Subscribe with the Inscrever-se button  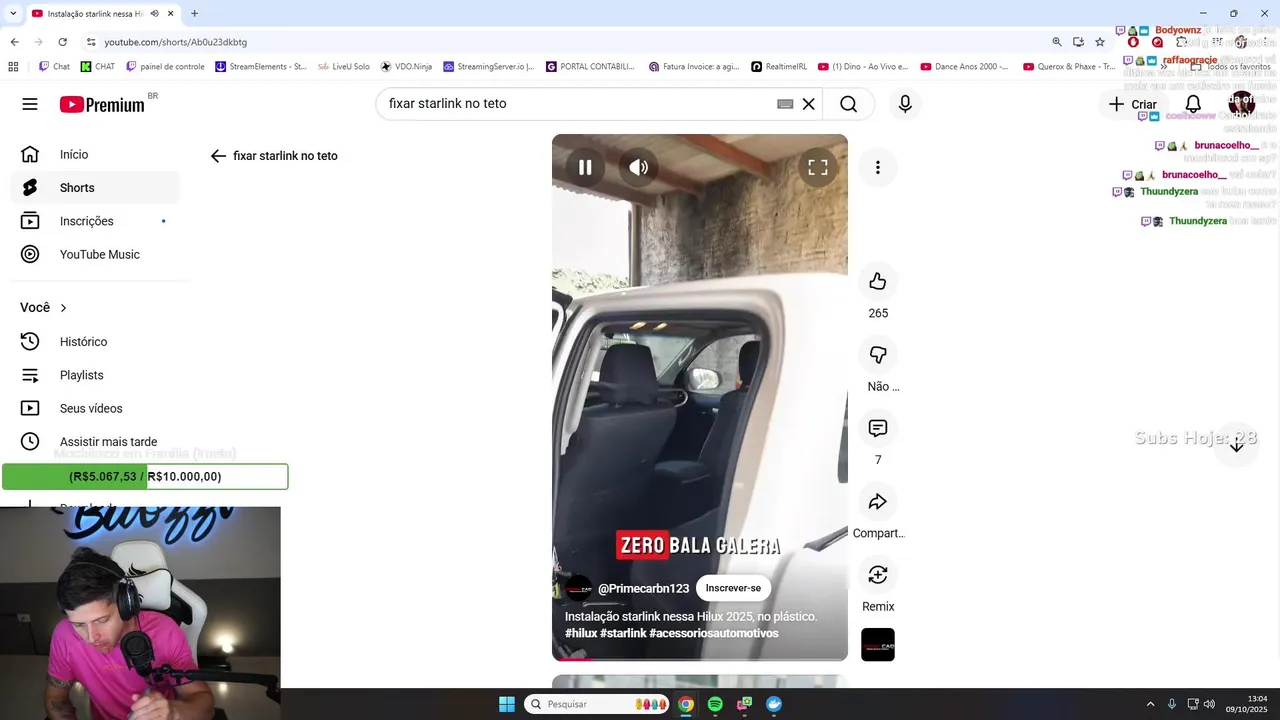733,588
